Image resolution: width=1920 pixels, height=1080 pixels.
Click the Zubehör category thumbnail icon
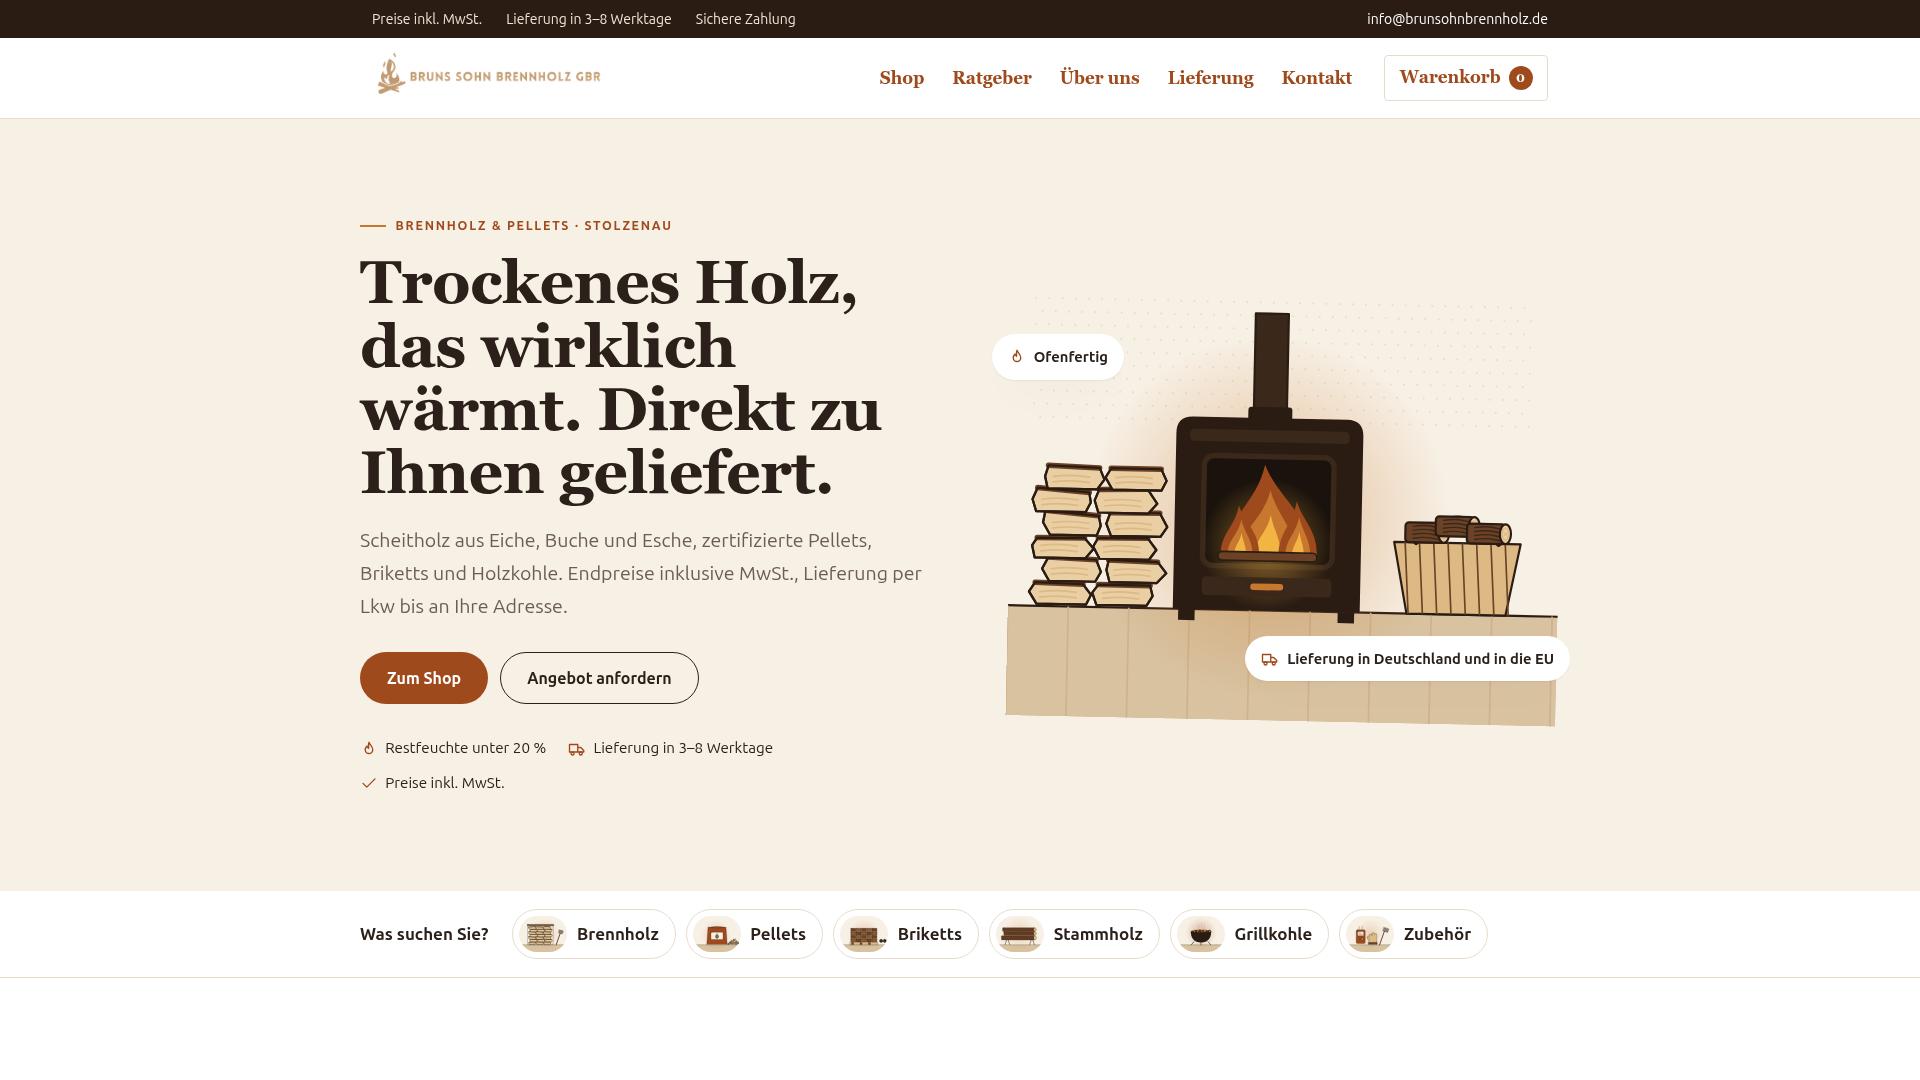pyautogui.click(x=1370, y=934)
